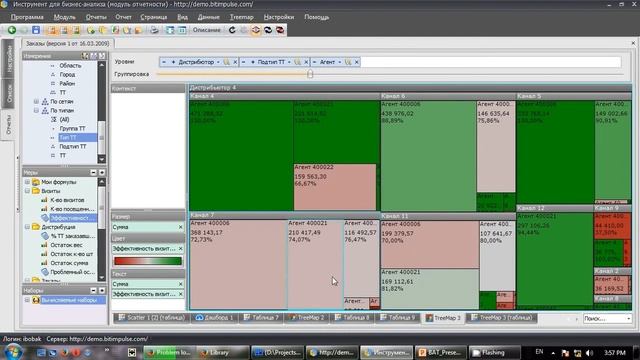Open the Настройки menu
640x360 pixels.
(x=279, y=17)
